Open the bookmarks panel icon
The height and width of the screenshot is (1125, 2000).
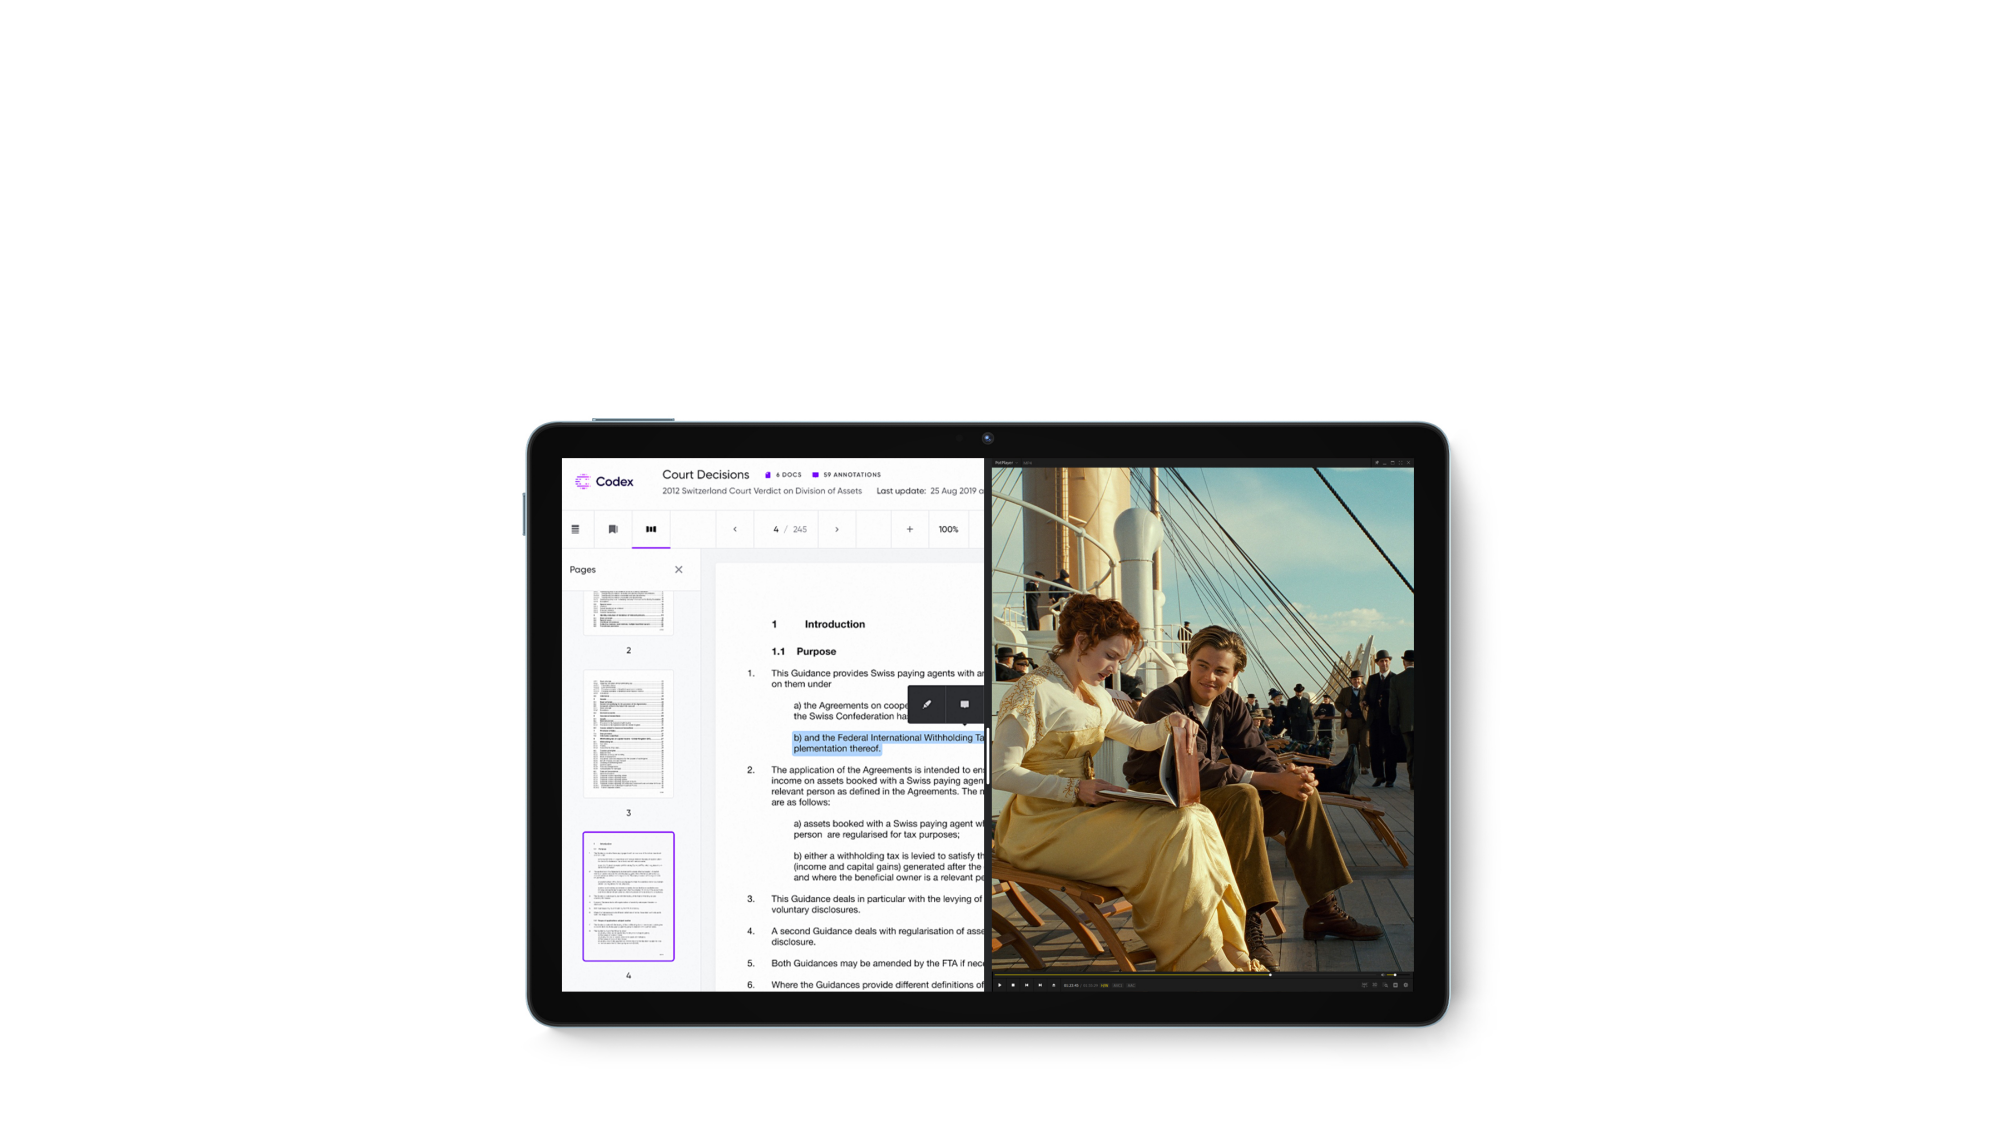[613, 529]
